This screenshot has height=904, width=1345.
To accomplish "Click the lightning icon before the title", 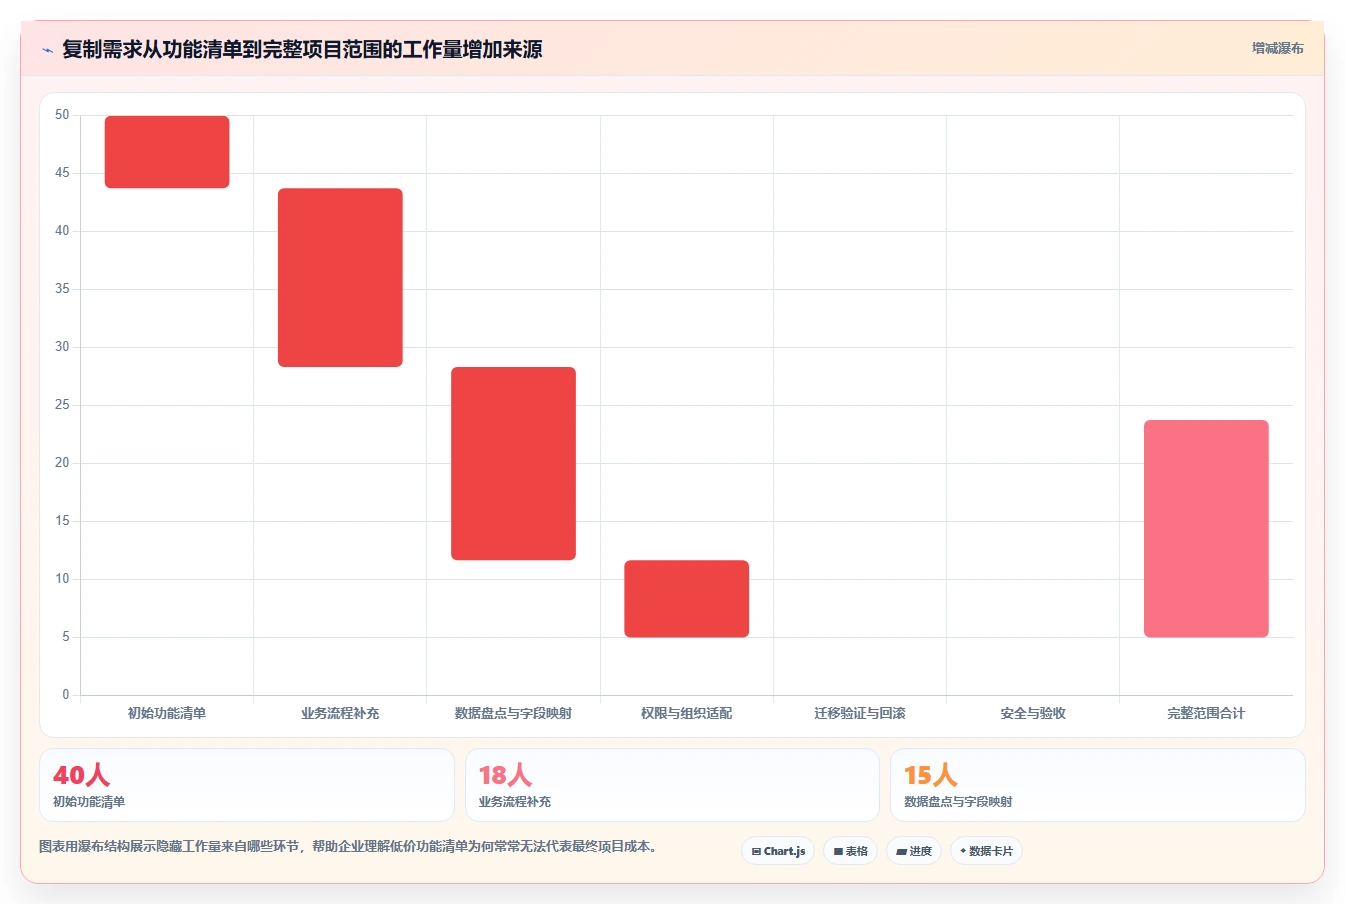I will (47, 50).
